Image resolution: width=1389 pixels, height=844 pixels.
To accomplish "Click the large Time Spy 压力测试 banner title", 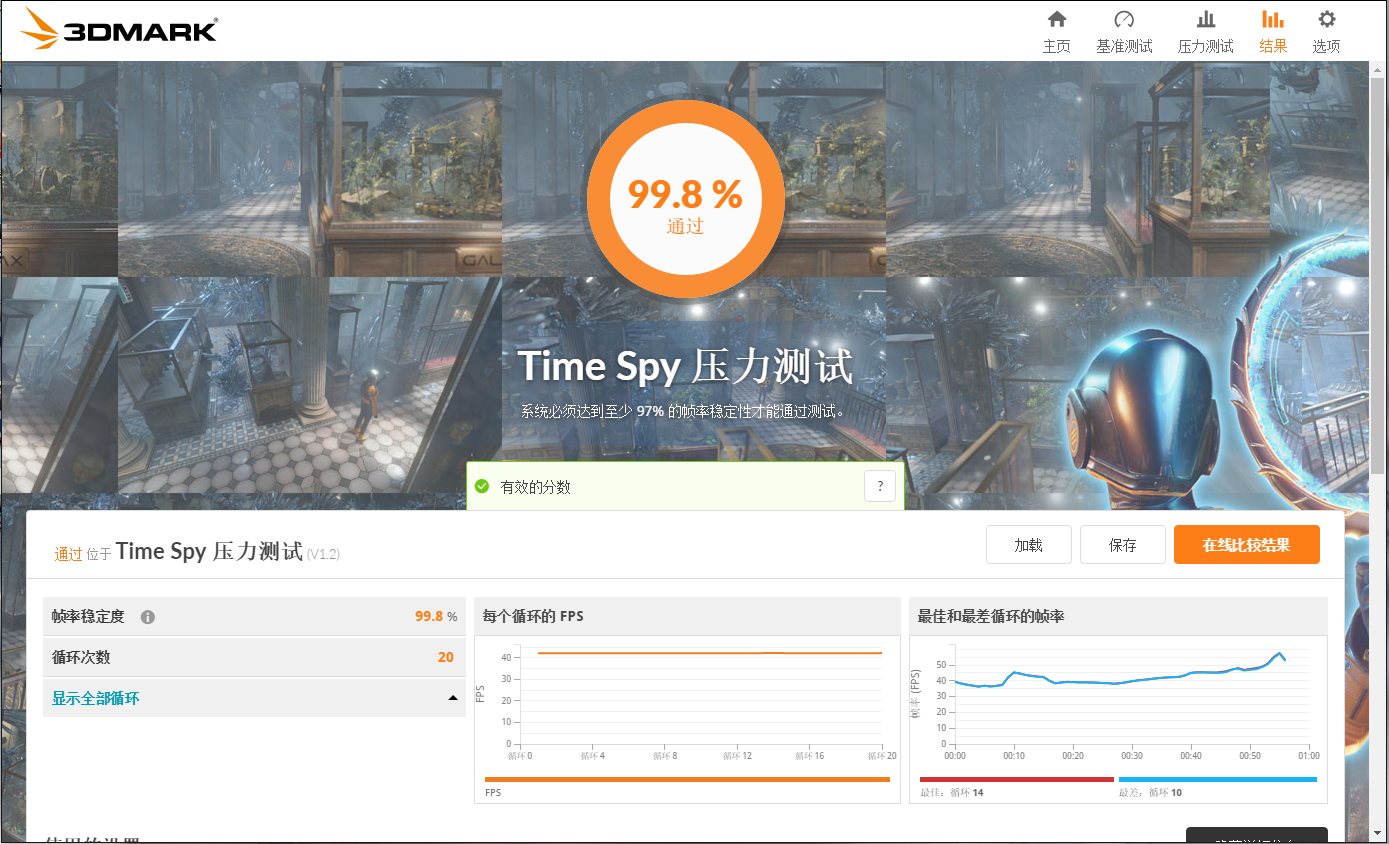I will pos(686,367).
